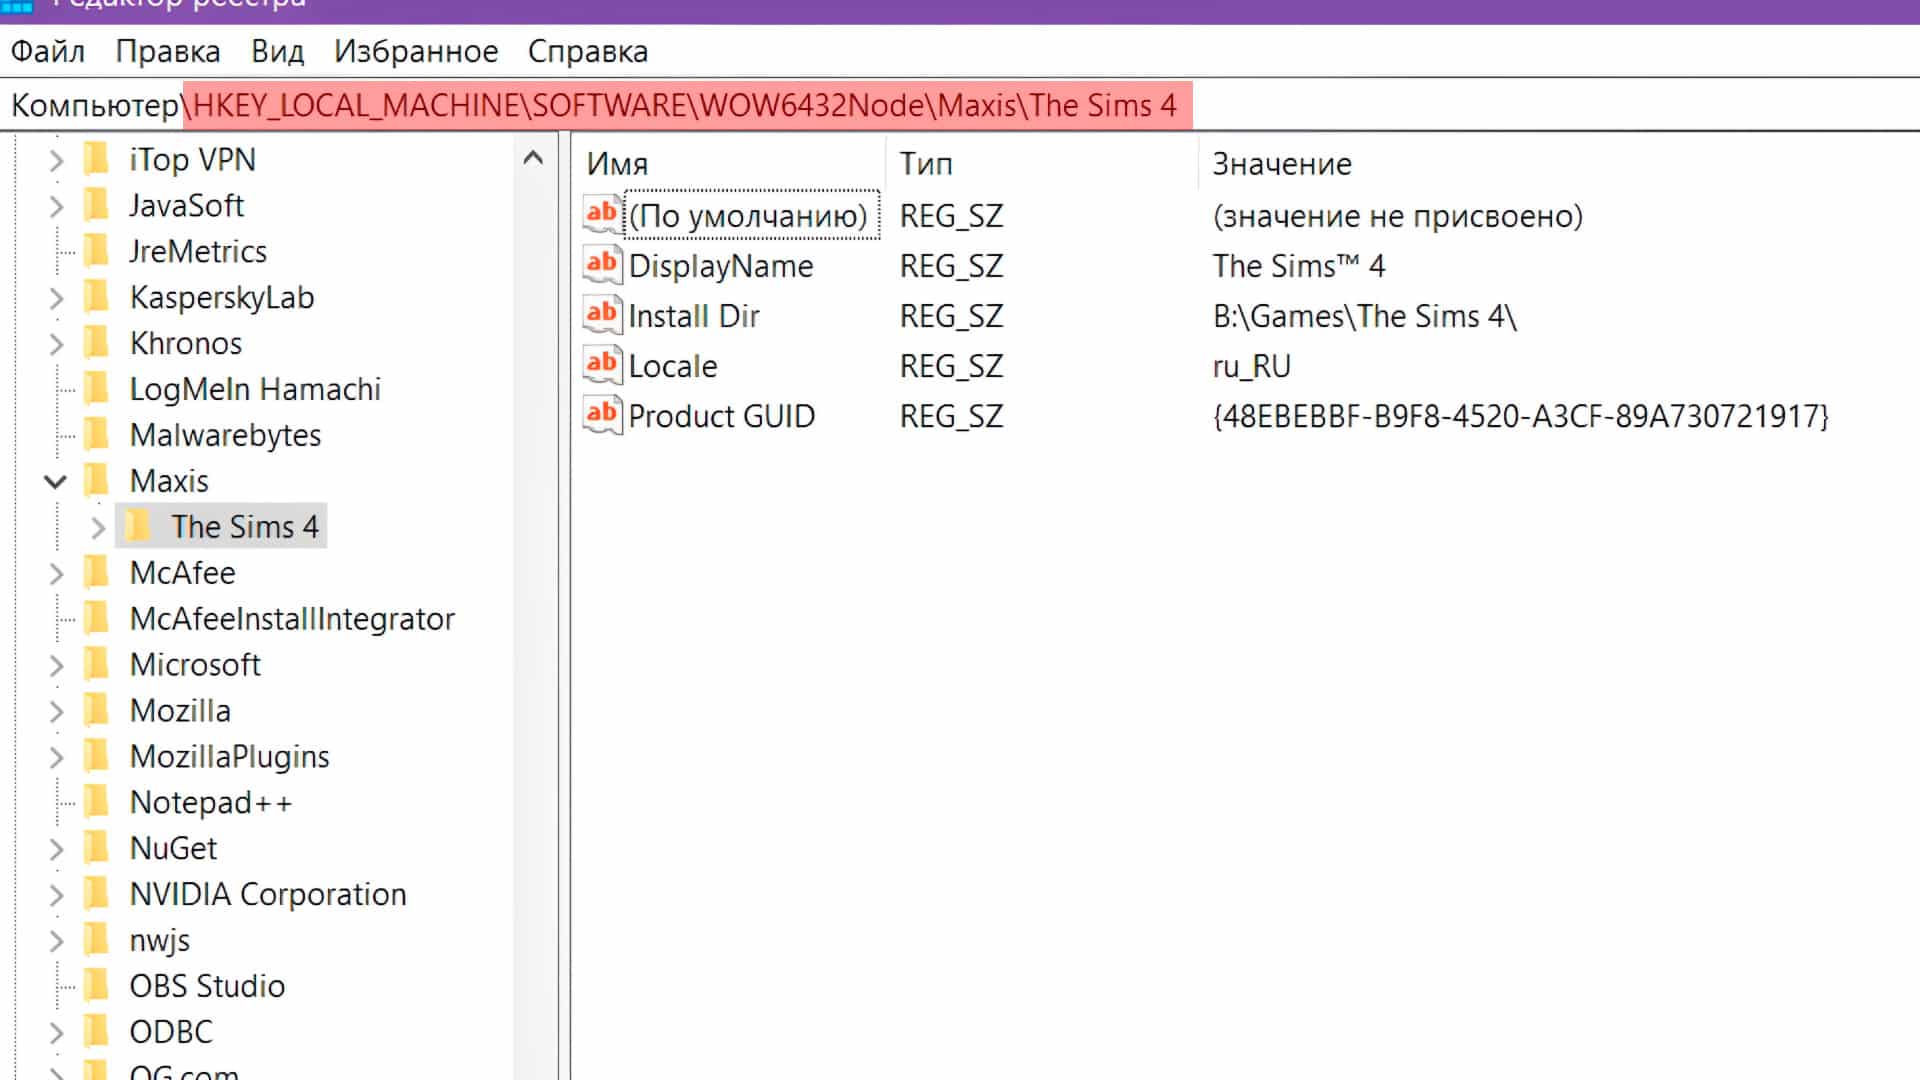Select The Sims 4 folder icon

point(139,526)
